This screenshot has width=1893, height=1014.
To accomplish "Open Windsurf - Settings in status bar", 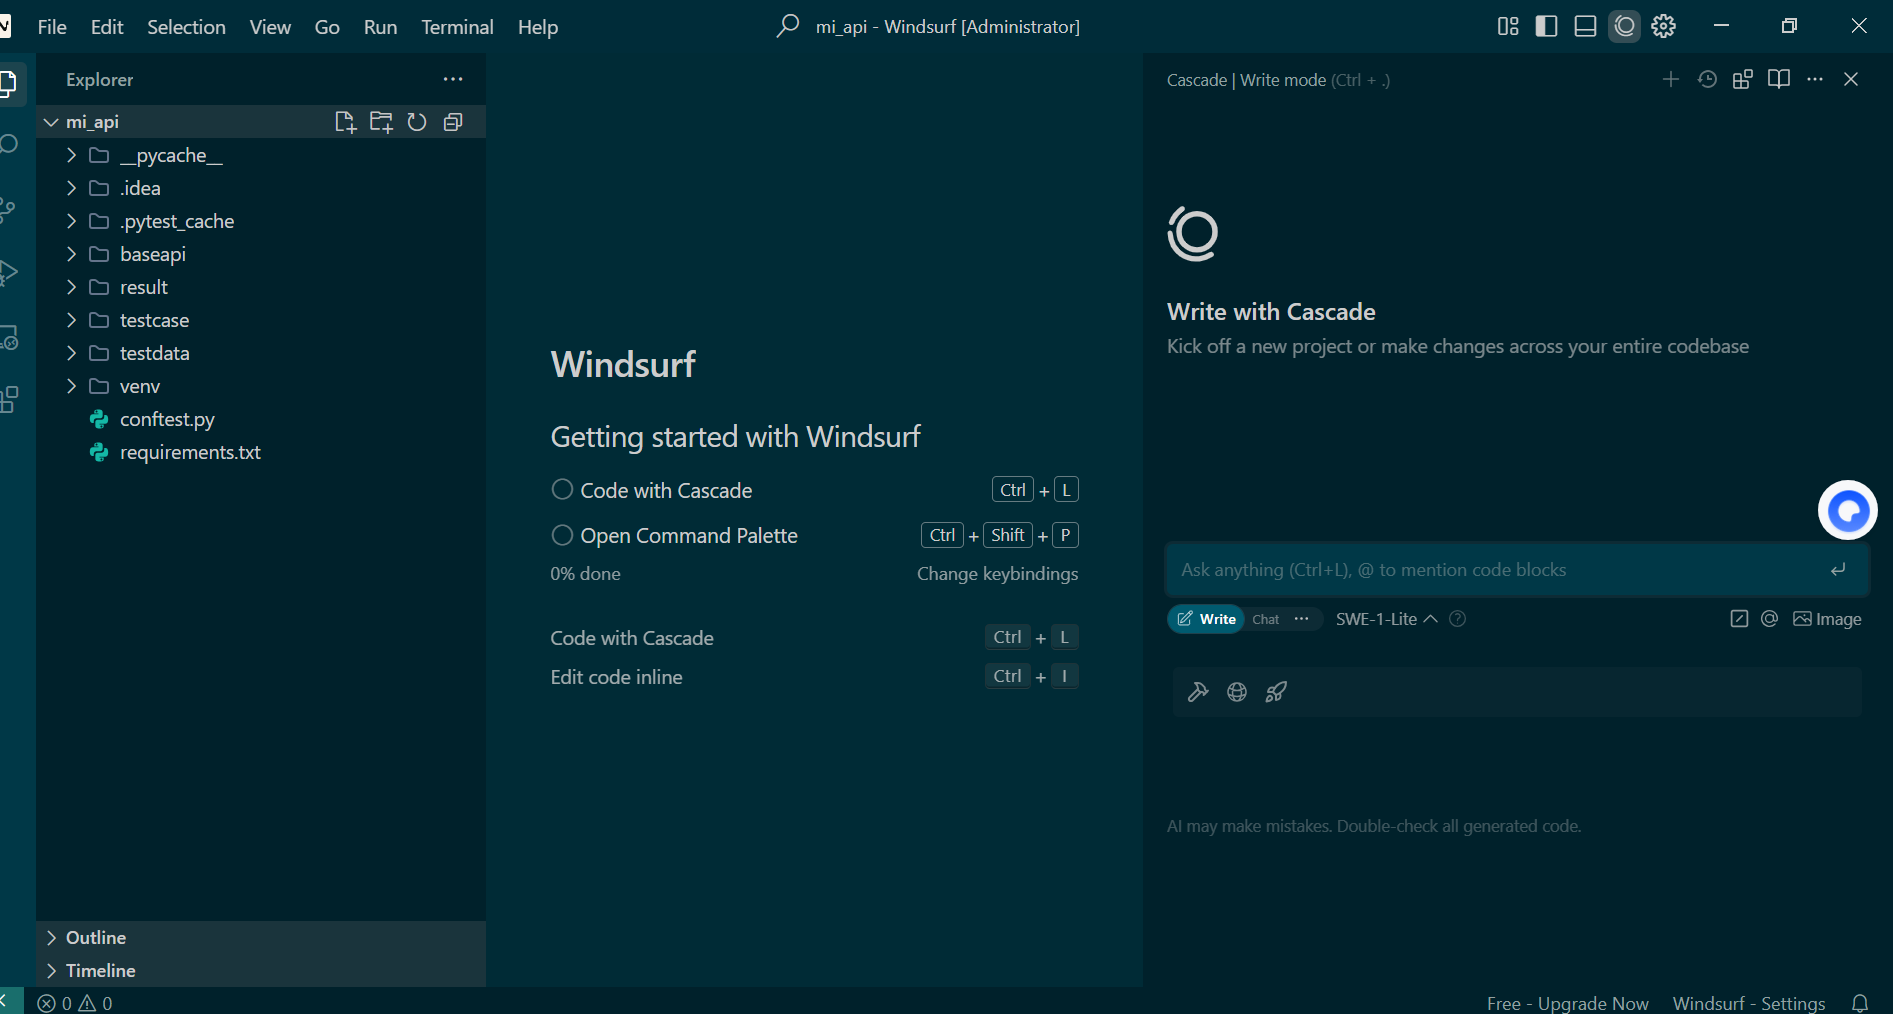I will 1749,1003.
